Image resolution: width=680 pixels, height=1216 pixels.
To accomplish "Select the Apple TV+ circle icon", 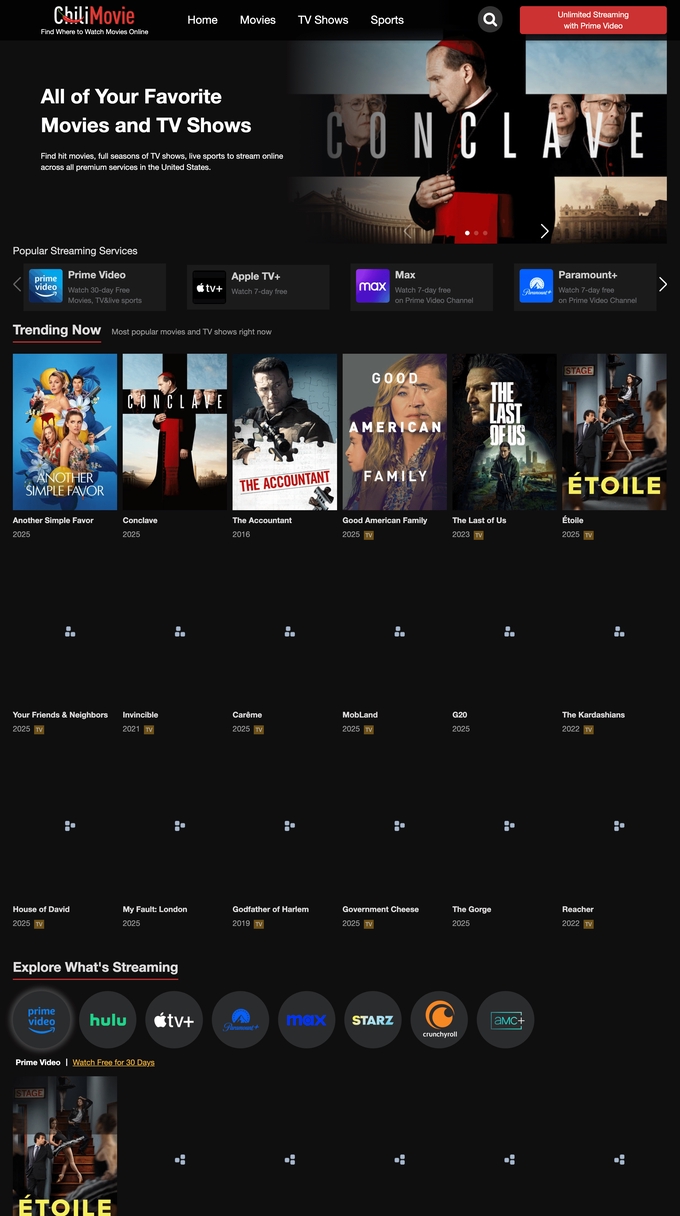I will tap(174, 1020).
